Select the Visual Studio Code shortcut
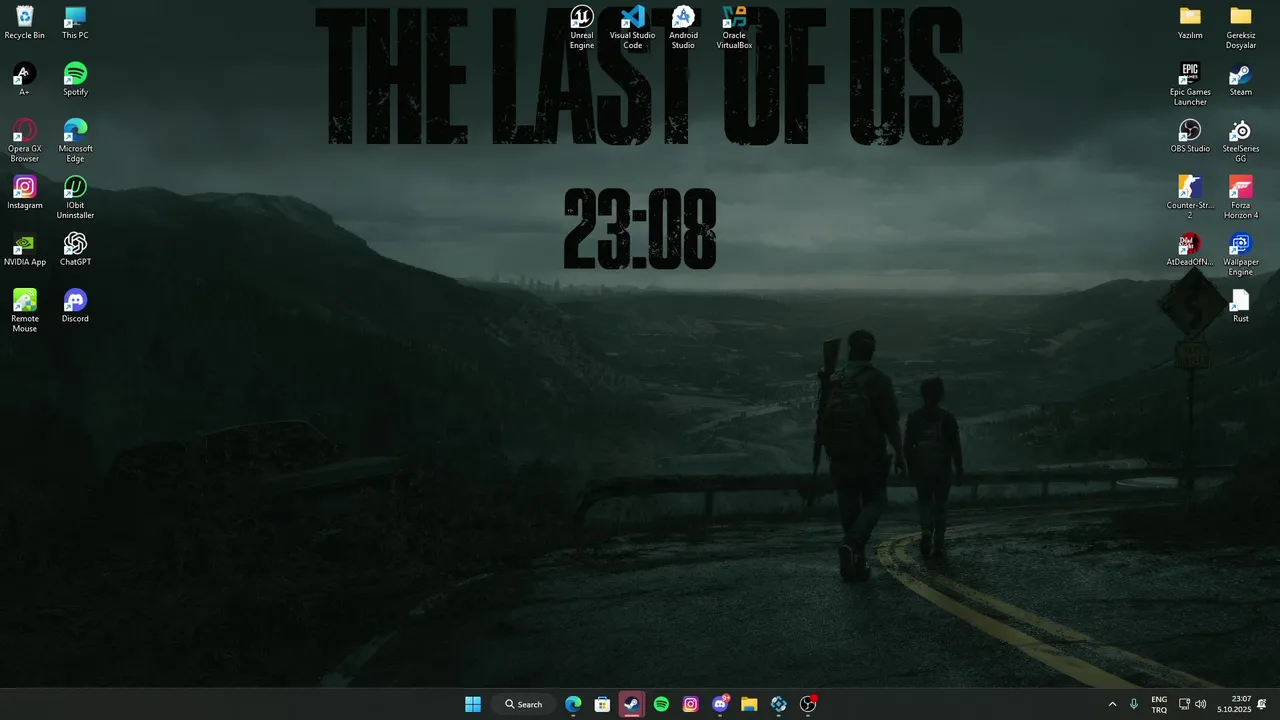The height and width of the screenshot is (720, 1280). click(633, 27)
